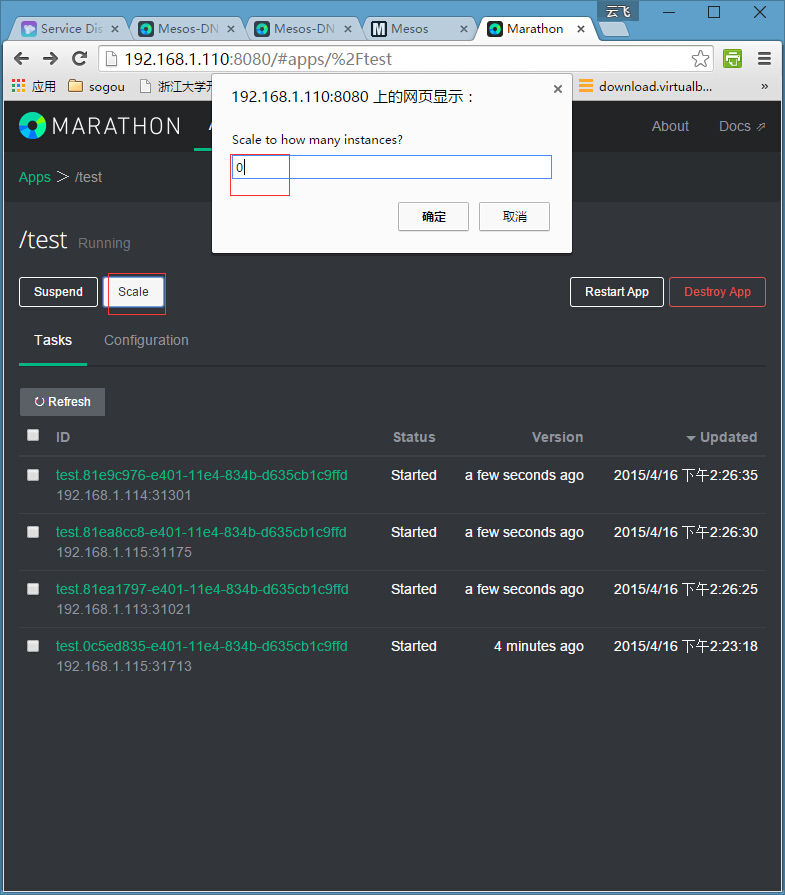785x895 pixels.
Task: Open the Apps (应用) bookmarks grid icon
Action: [x=18, y=86]
